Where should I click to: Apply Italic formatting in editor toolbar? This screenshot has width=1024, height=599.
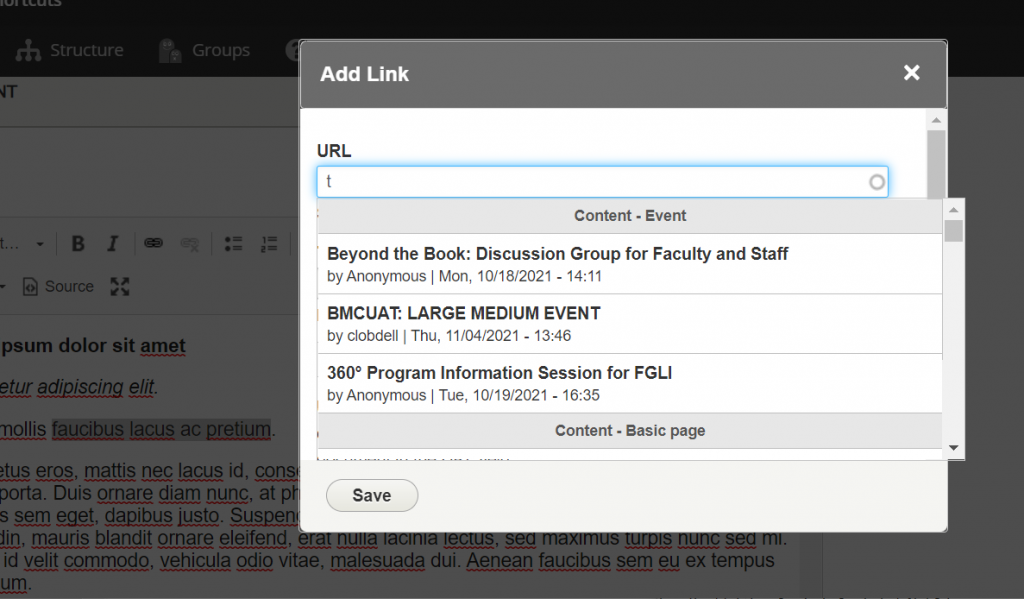coord(112,244)
